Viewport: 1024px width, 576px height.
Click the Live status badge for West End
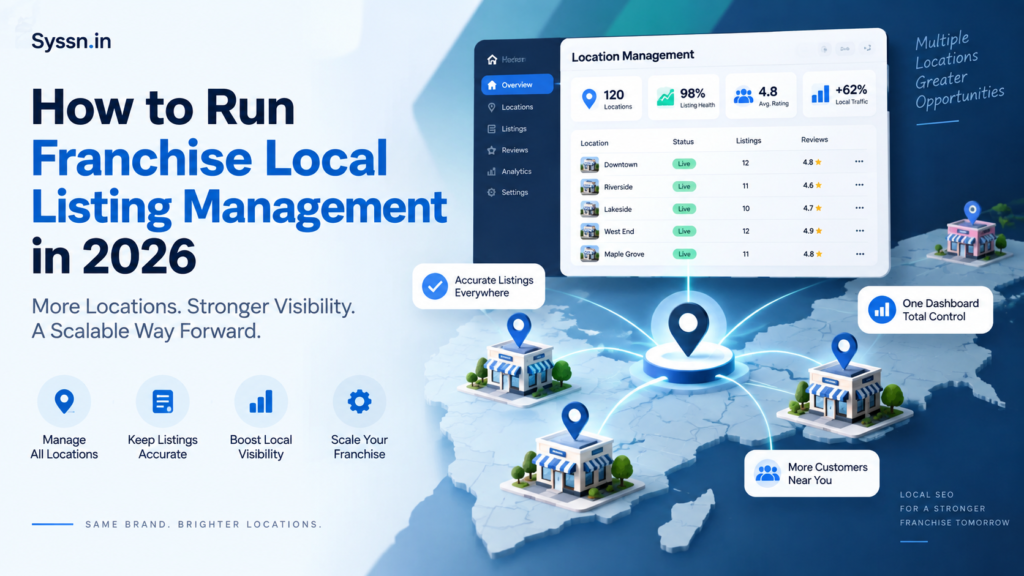click(684, 231)
